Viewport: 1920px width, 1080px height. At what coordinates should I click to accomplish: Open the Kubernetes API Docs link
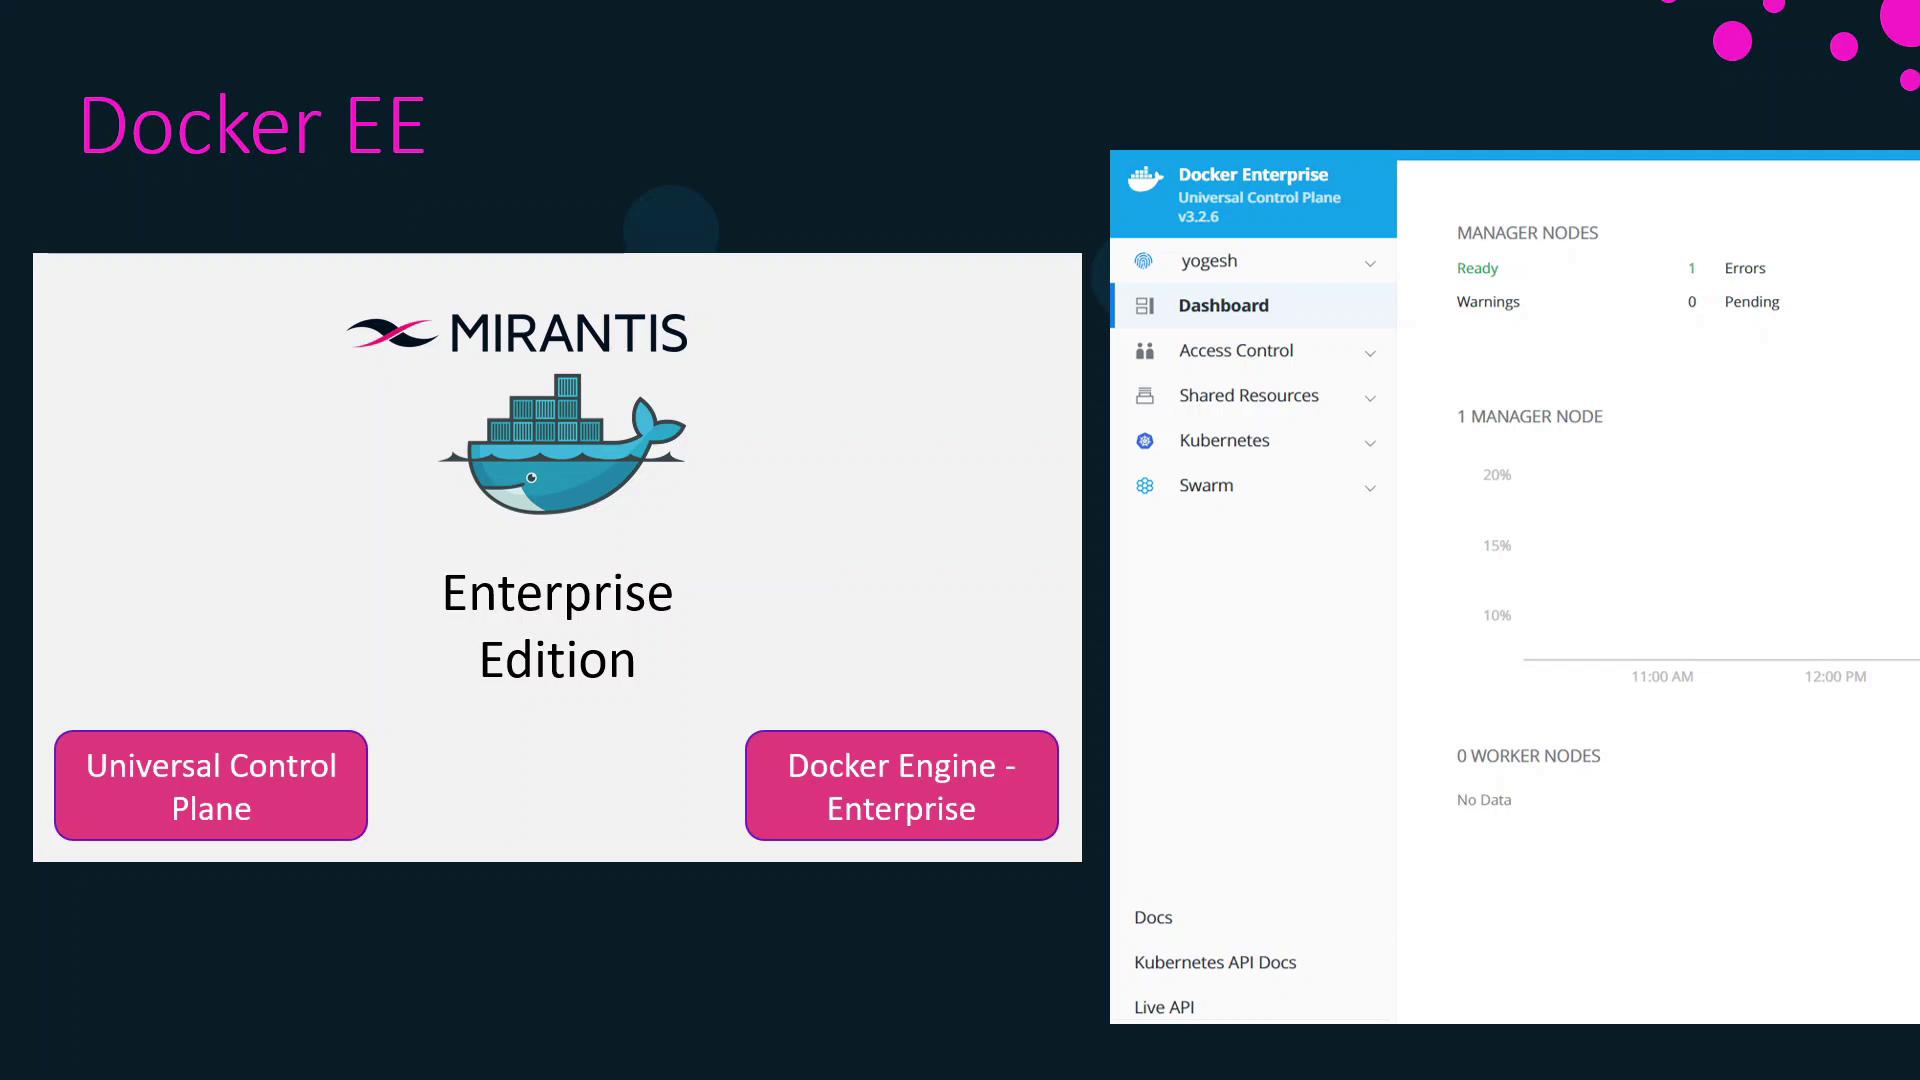tap(1215, 963)
